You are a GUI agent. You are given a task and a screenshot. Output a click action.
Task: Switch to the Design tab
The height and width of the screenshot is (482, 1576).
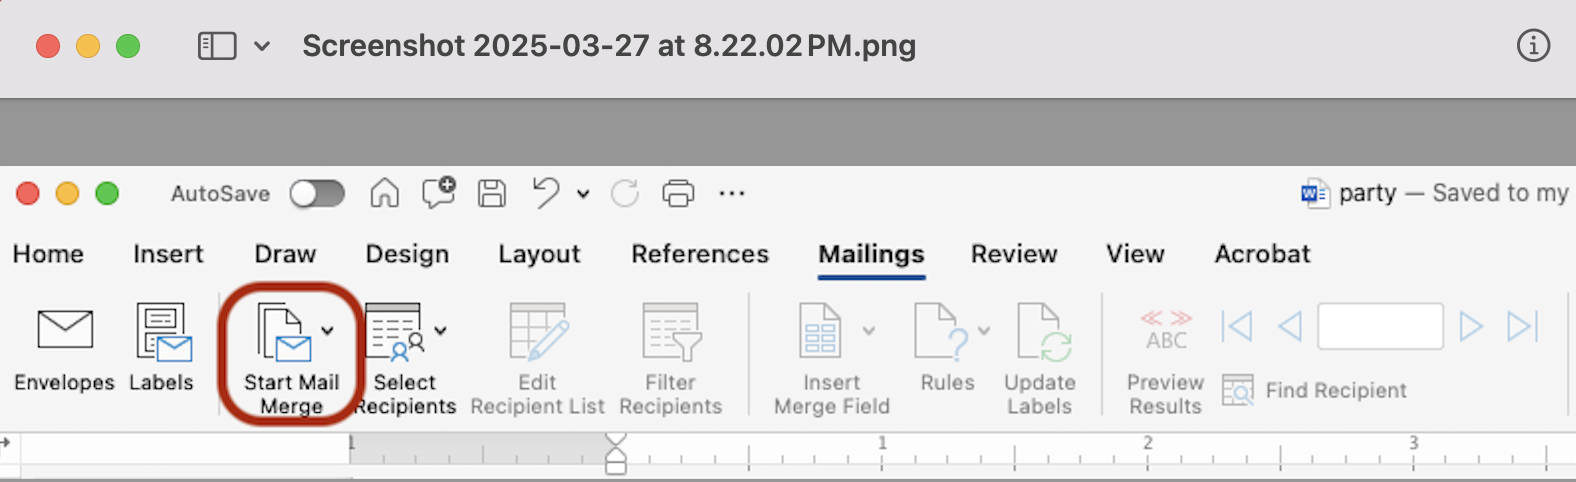[407, 254]
